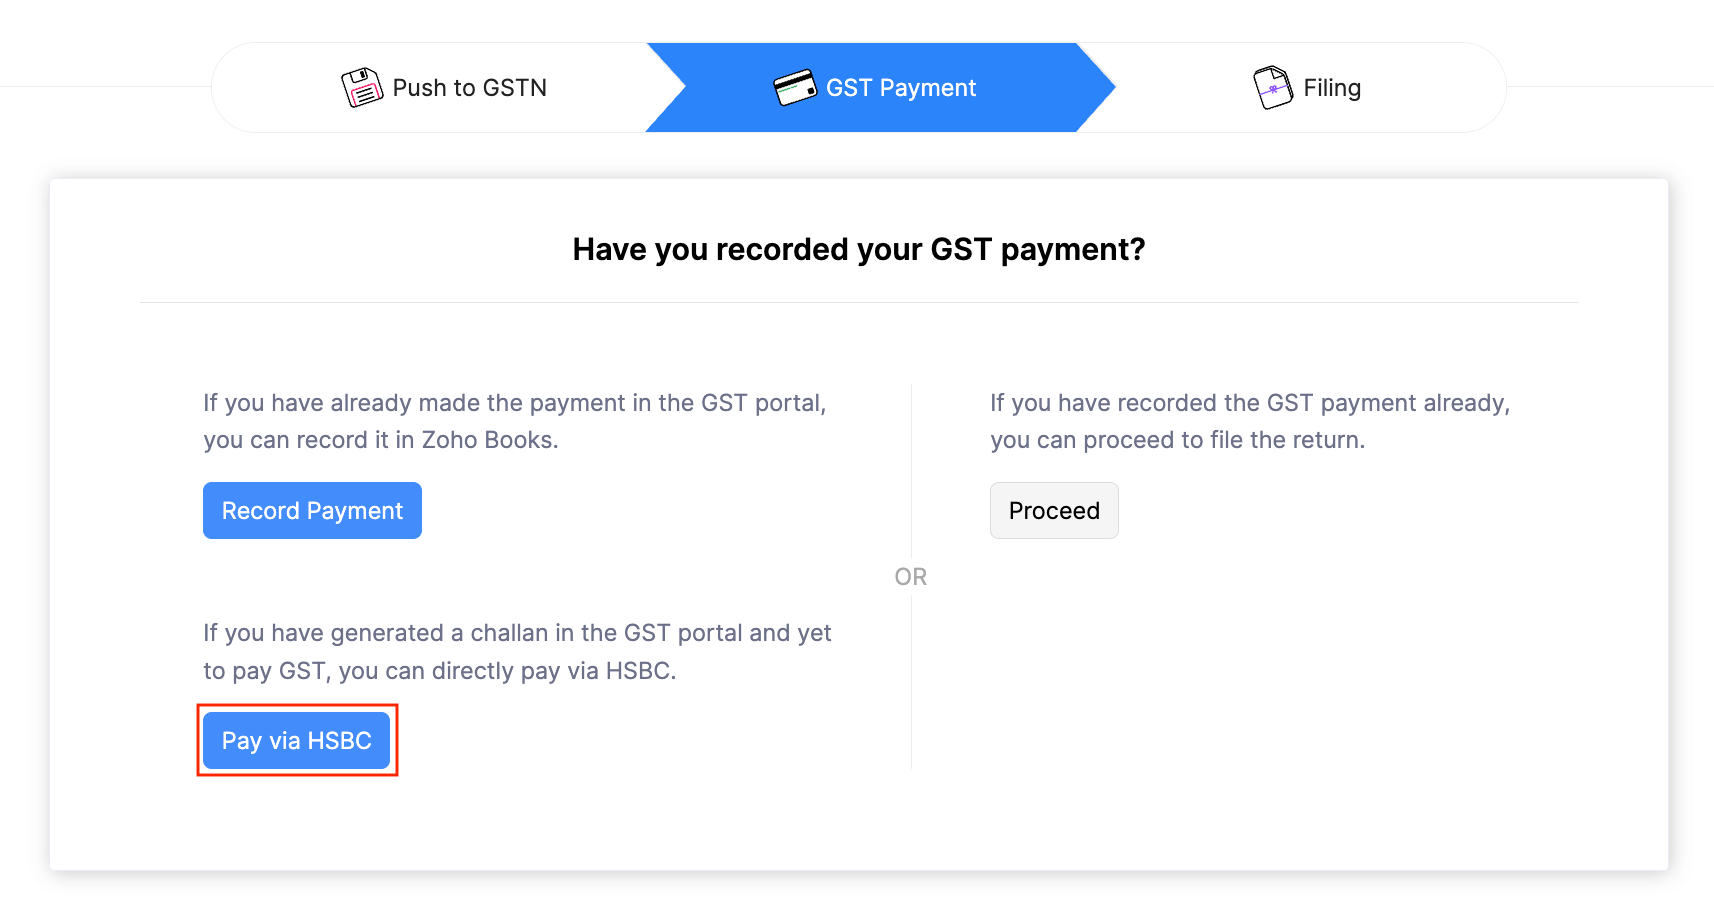
Task: Click the Proceed button to file the return
Action: tap(1053, 510)
